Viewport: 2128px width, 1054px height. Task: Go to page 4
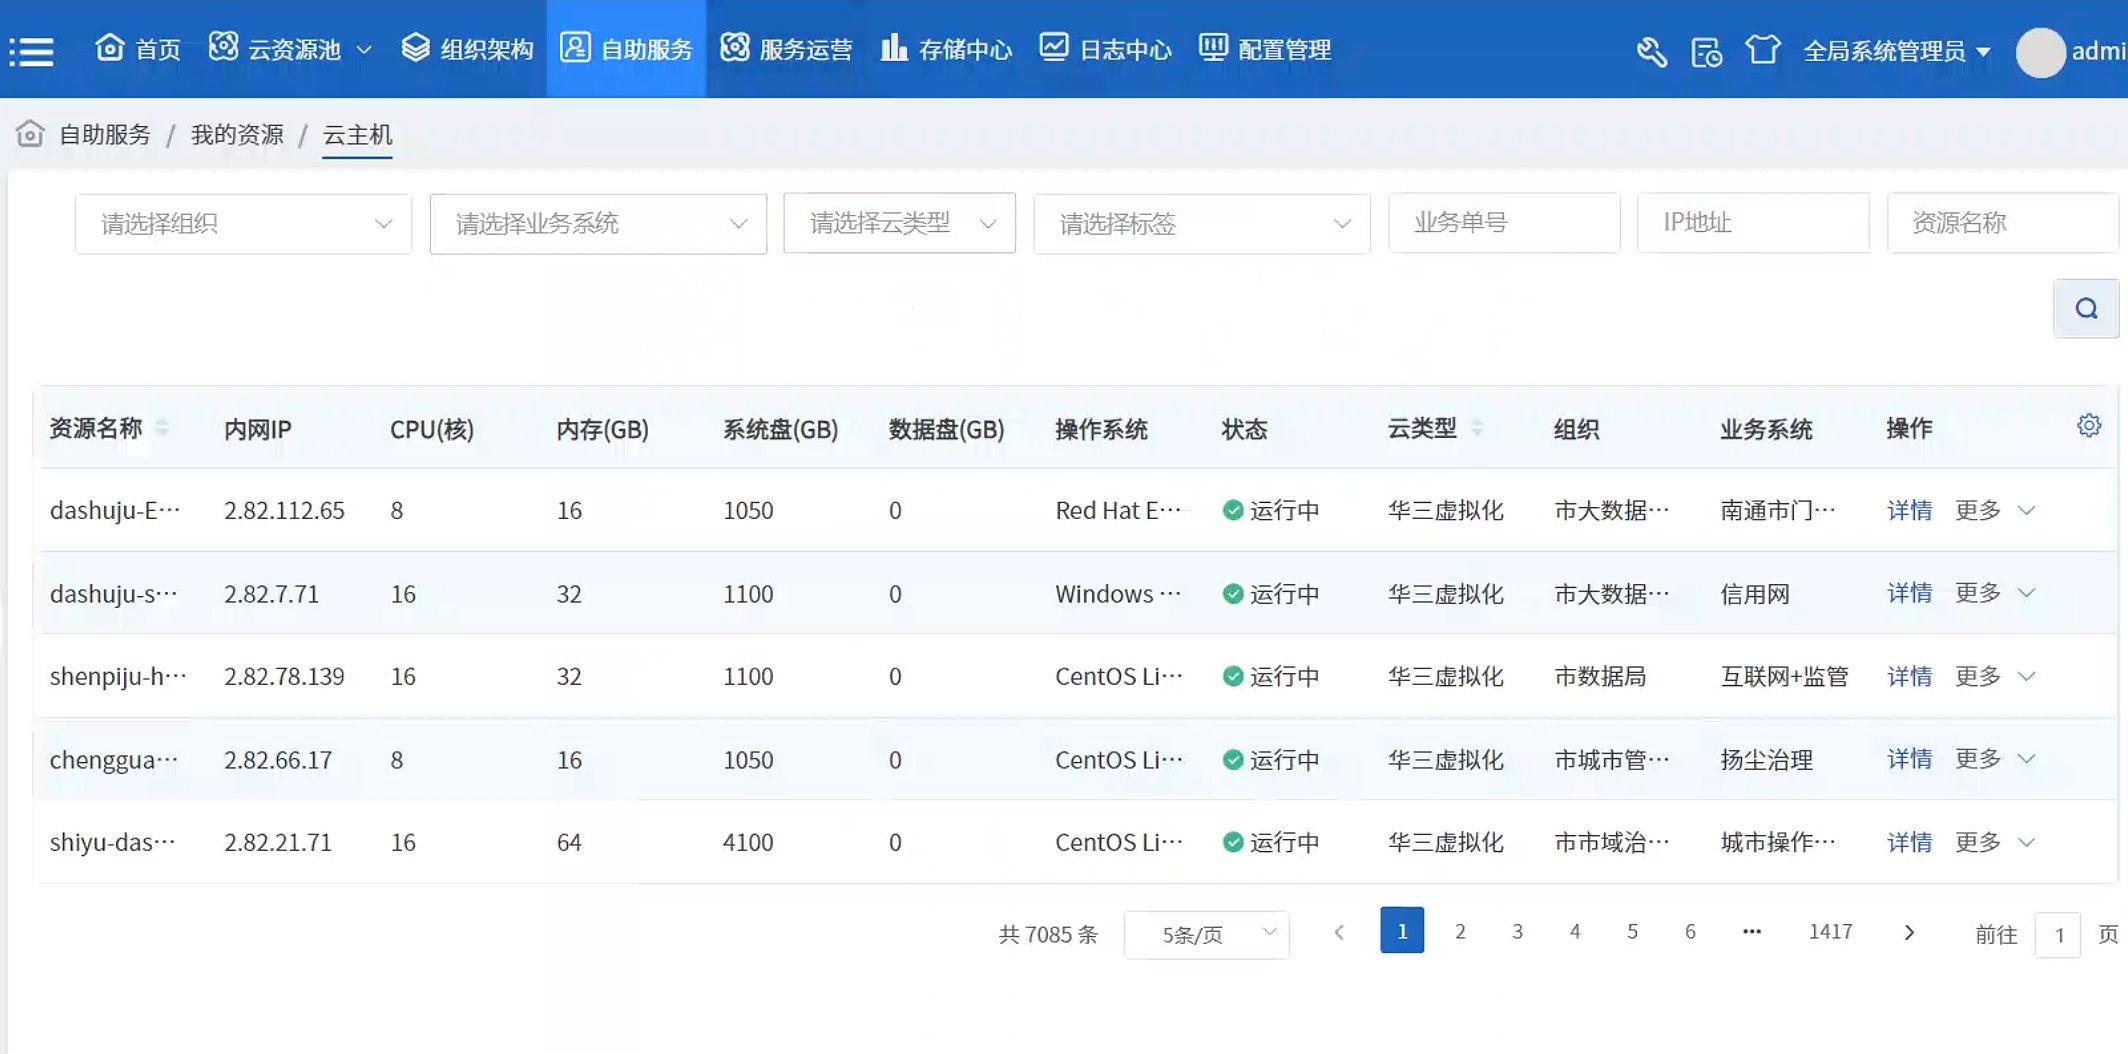(1575, 931)
